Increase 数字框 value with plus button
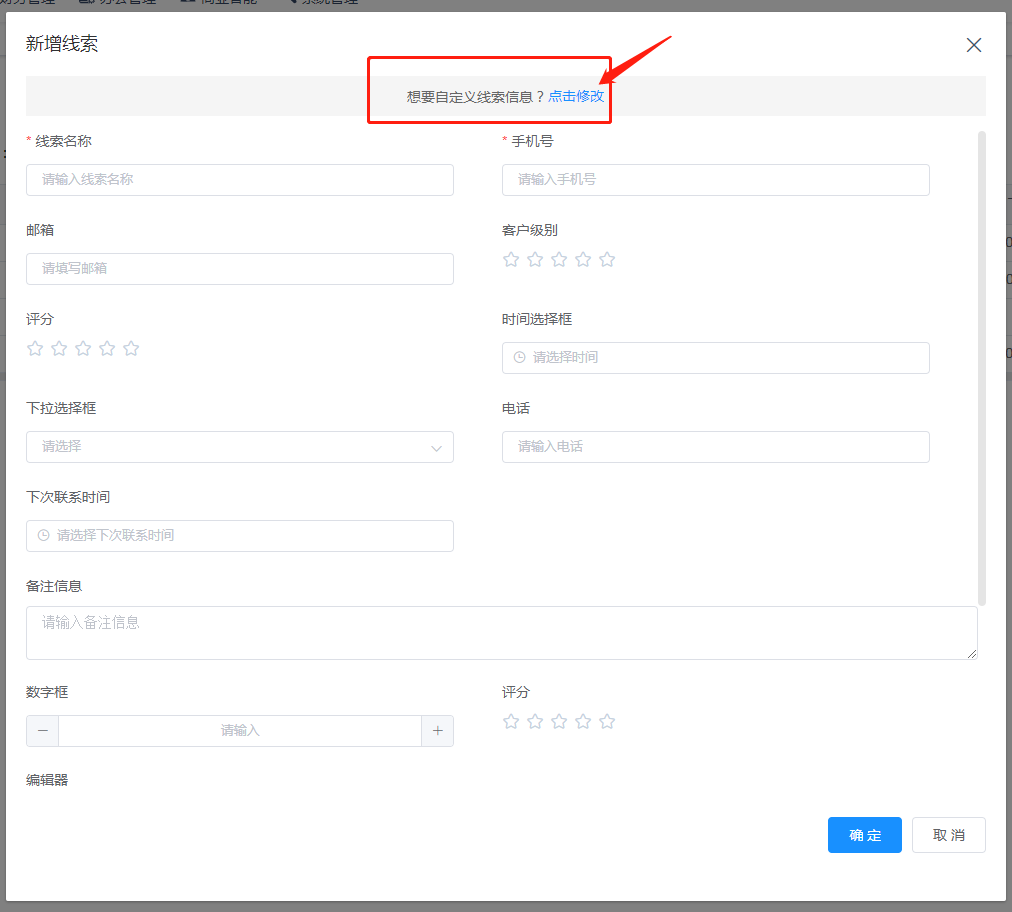The height and width of the screenshot is (912, 1012). (437, 731)
